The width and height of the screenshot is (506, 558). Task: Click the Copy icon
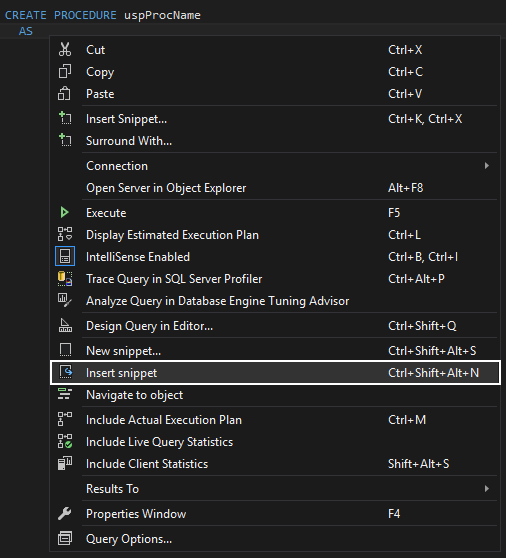pos(65,72)
